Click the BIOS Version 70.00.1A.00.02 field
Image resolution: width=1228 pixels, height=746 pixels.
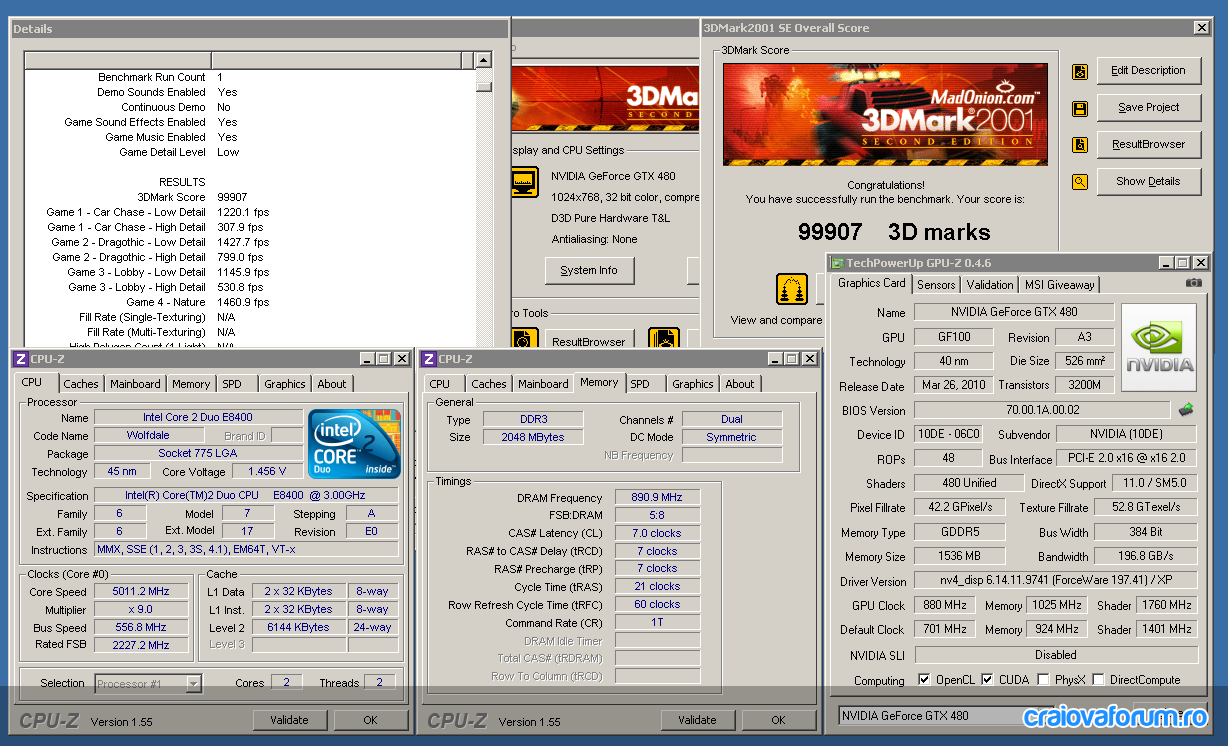point(1041,410)
